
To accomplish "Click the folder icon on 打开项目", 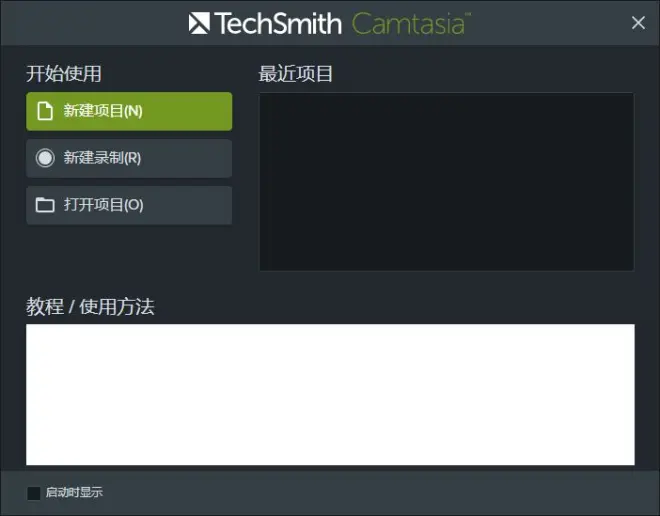I will 45,205.
